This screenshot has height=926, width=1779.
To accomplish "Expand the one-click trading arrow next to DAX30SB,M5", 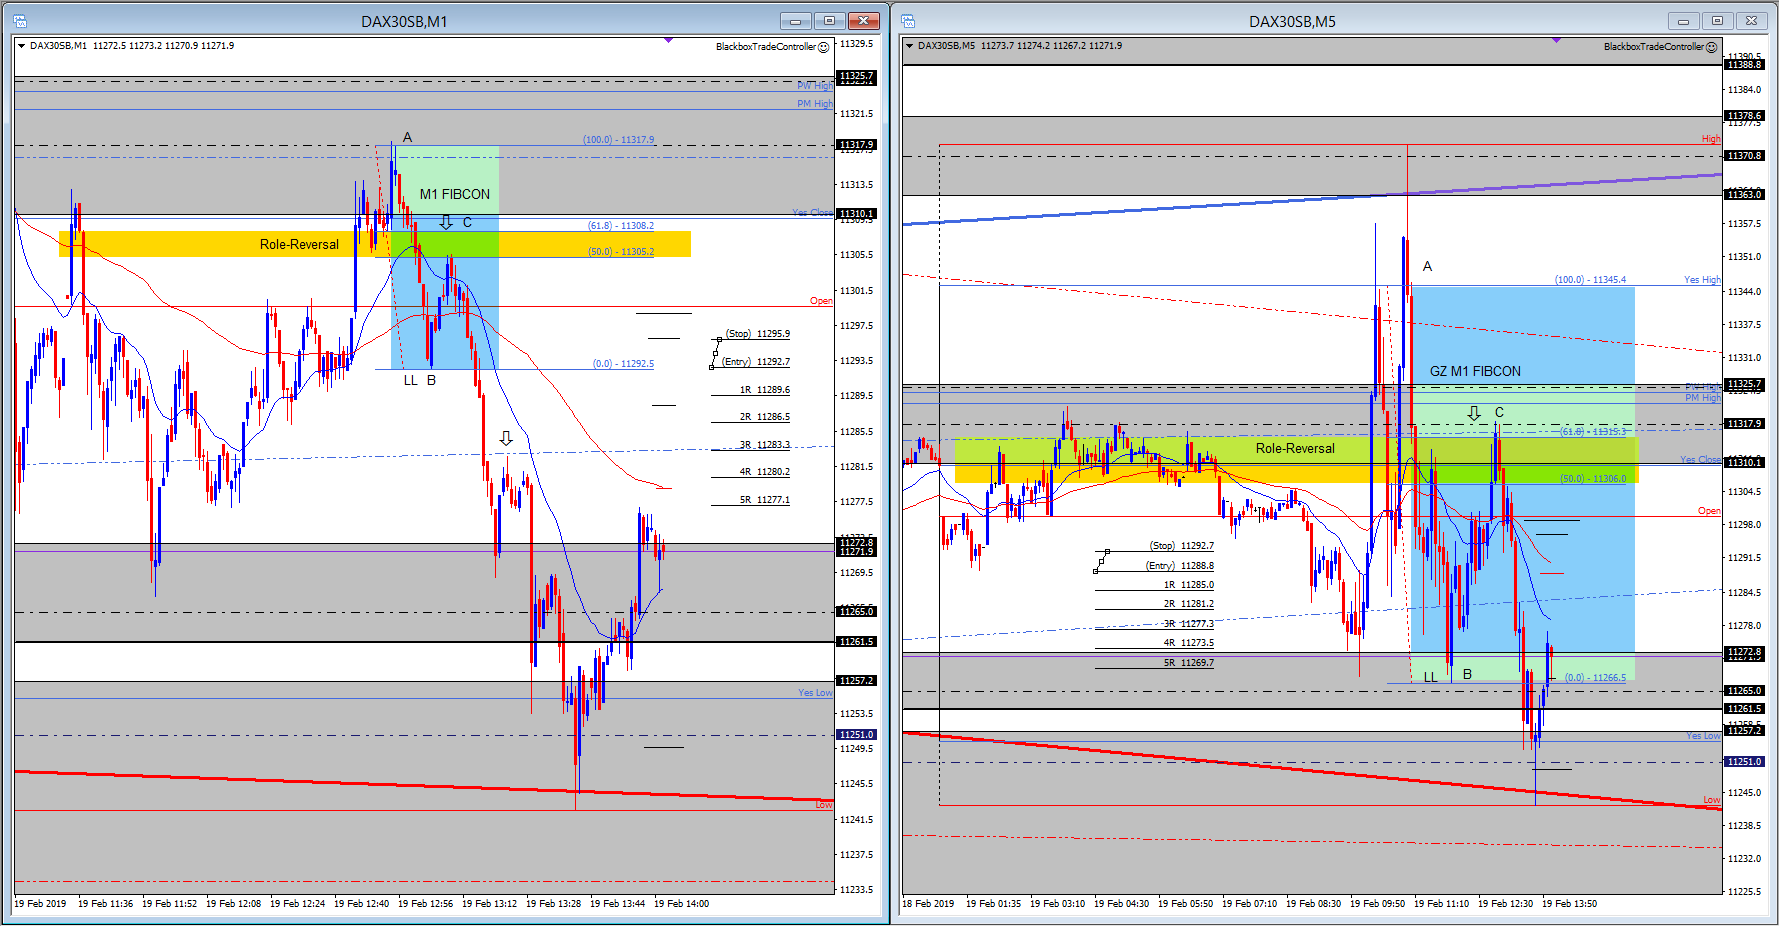I will (x=909, y=46).
